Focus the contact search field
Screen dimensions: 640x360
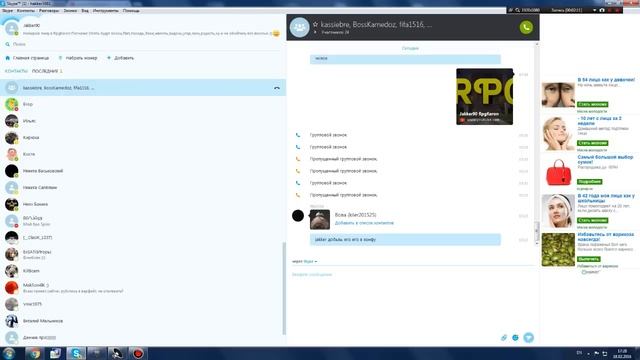click(x=143, y=44)
